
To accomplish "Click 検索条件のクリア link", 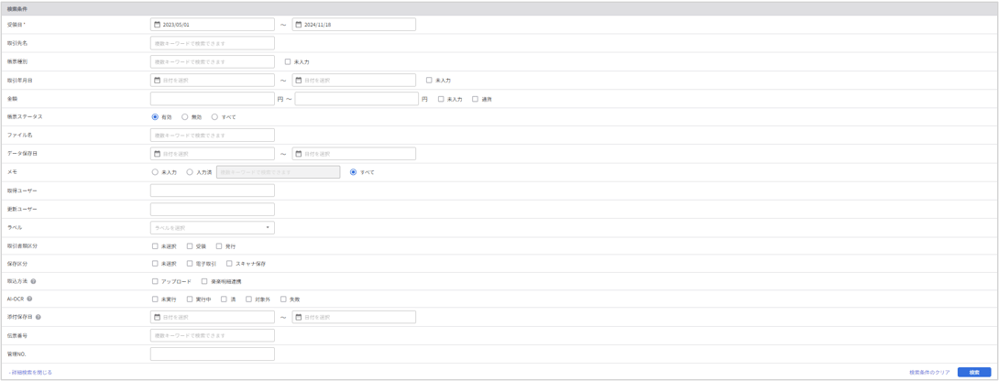I will pyautogui.click(x=930, y=372).
